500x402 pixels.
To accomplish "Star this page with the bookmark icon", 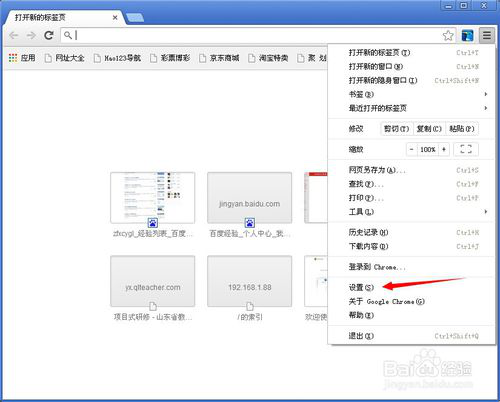I will click(x=448, y=35).
